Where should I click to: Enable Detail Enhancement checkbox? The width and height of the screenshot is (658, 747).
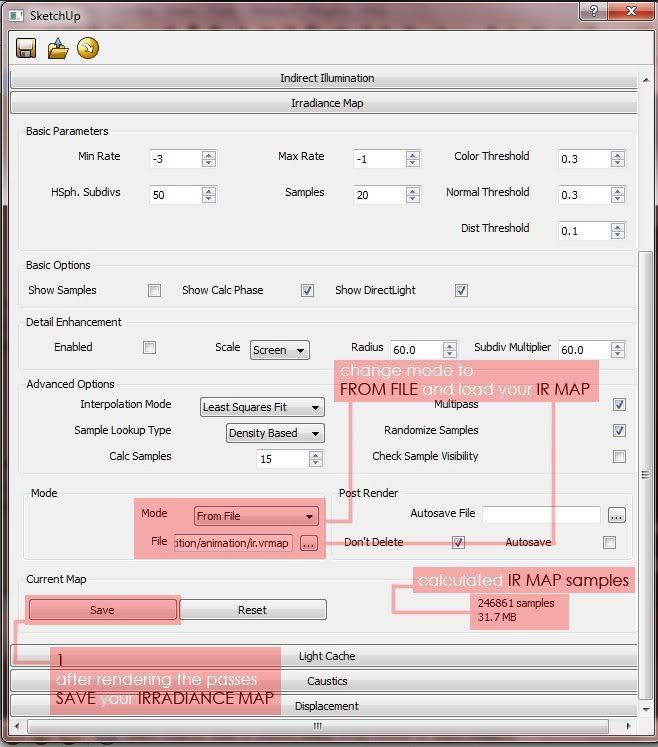(x=150, y=348)
